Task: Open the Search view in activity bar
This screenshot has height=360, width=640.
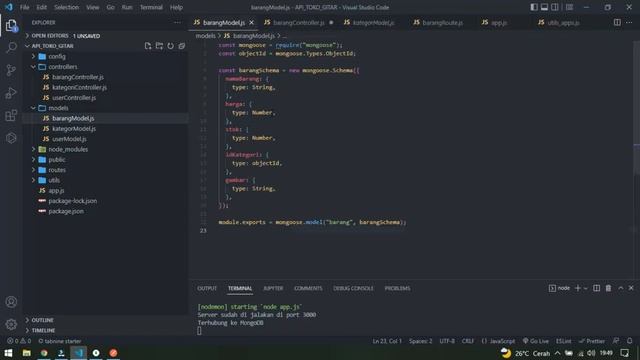Action: [11, 48]
